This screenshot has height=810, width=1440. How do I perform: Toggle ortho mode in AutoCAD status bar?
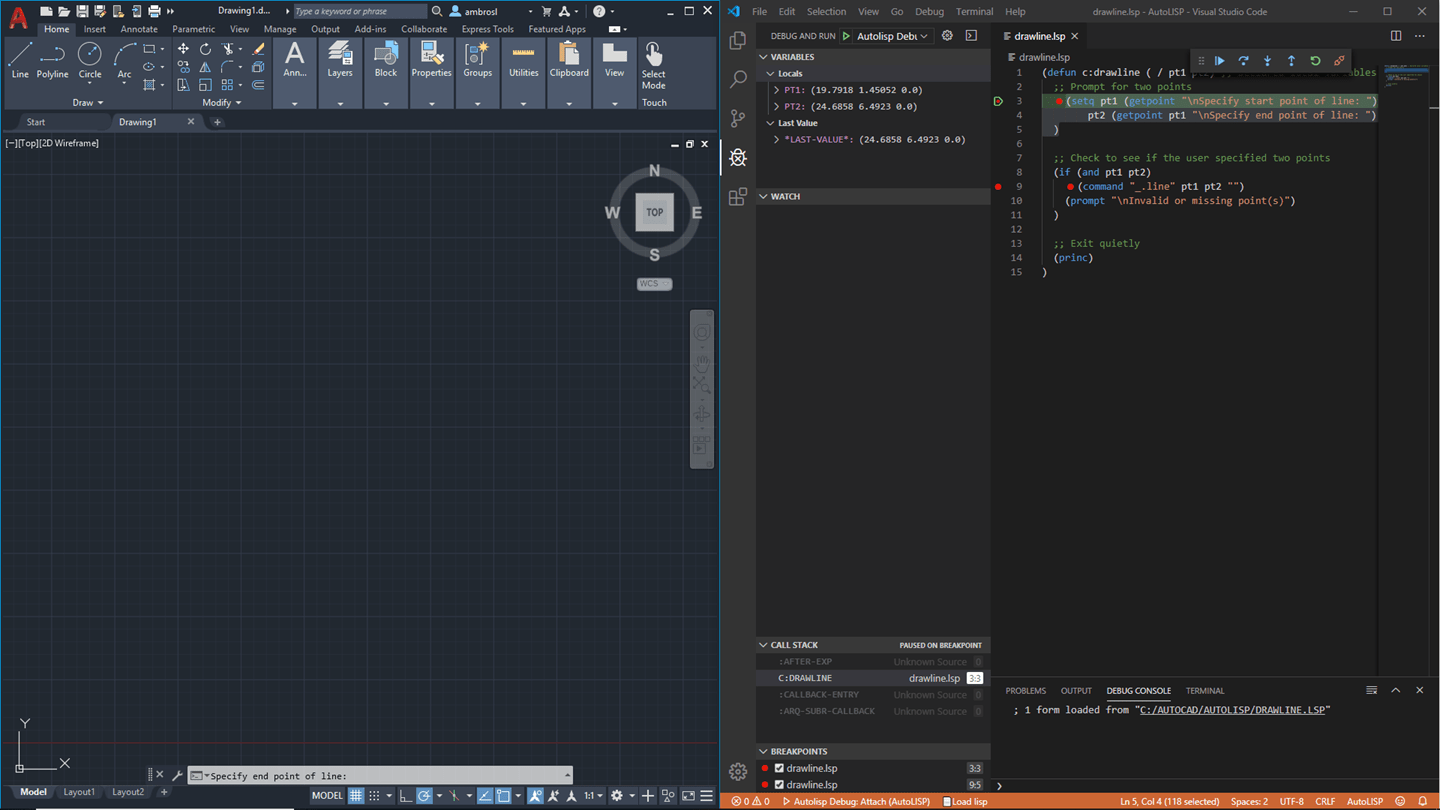click(x=405, y=796)
